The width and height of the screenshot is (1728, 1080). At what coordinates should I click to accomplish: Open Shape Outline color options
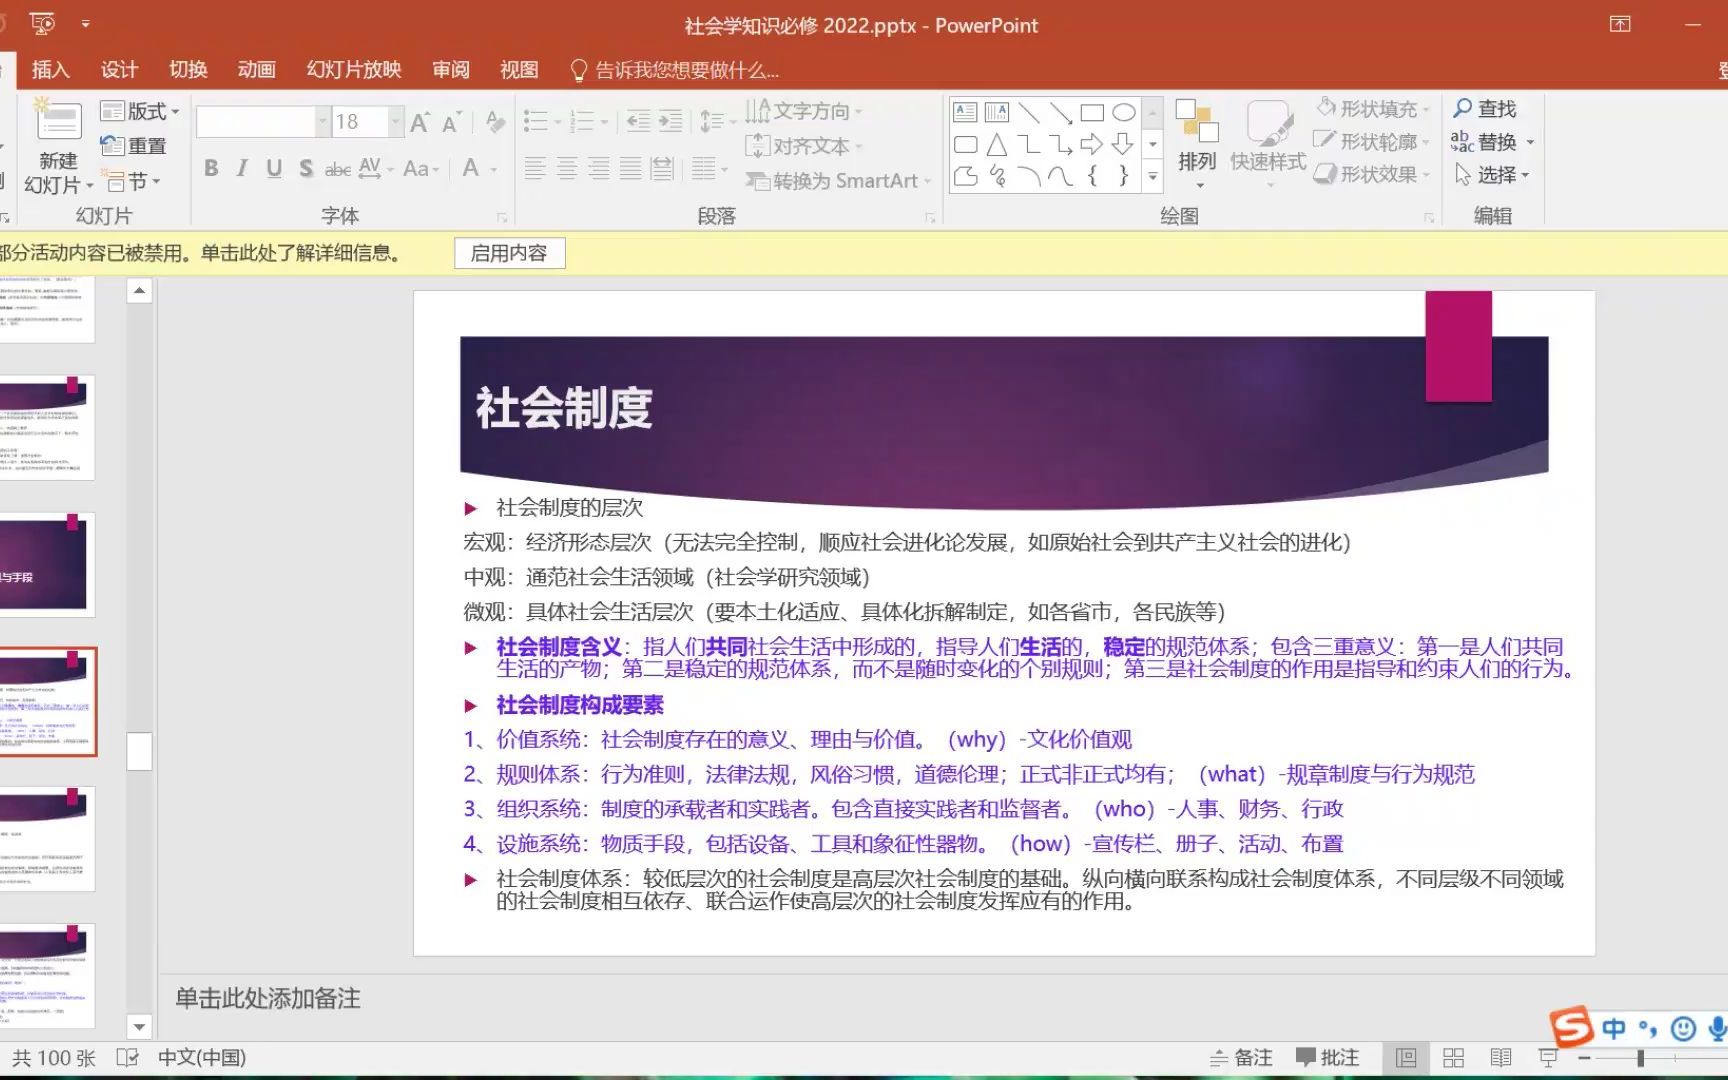(x=1372, y=142)
